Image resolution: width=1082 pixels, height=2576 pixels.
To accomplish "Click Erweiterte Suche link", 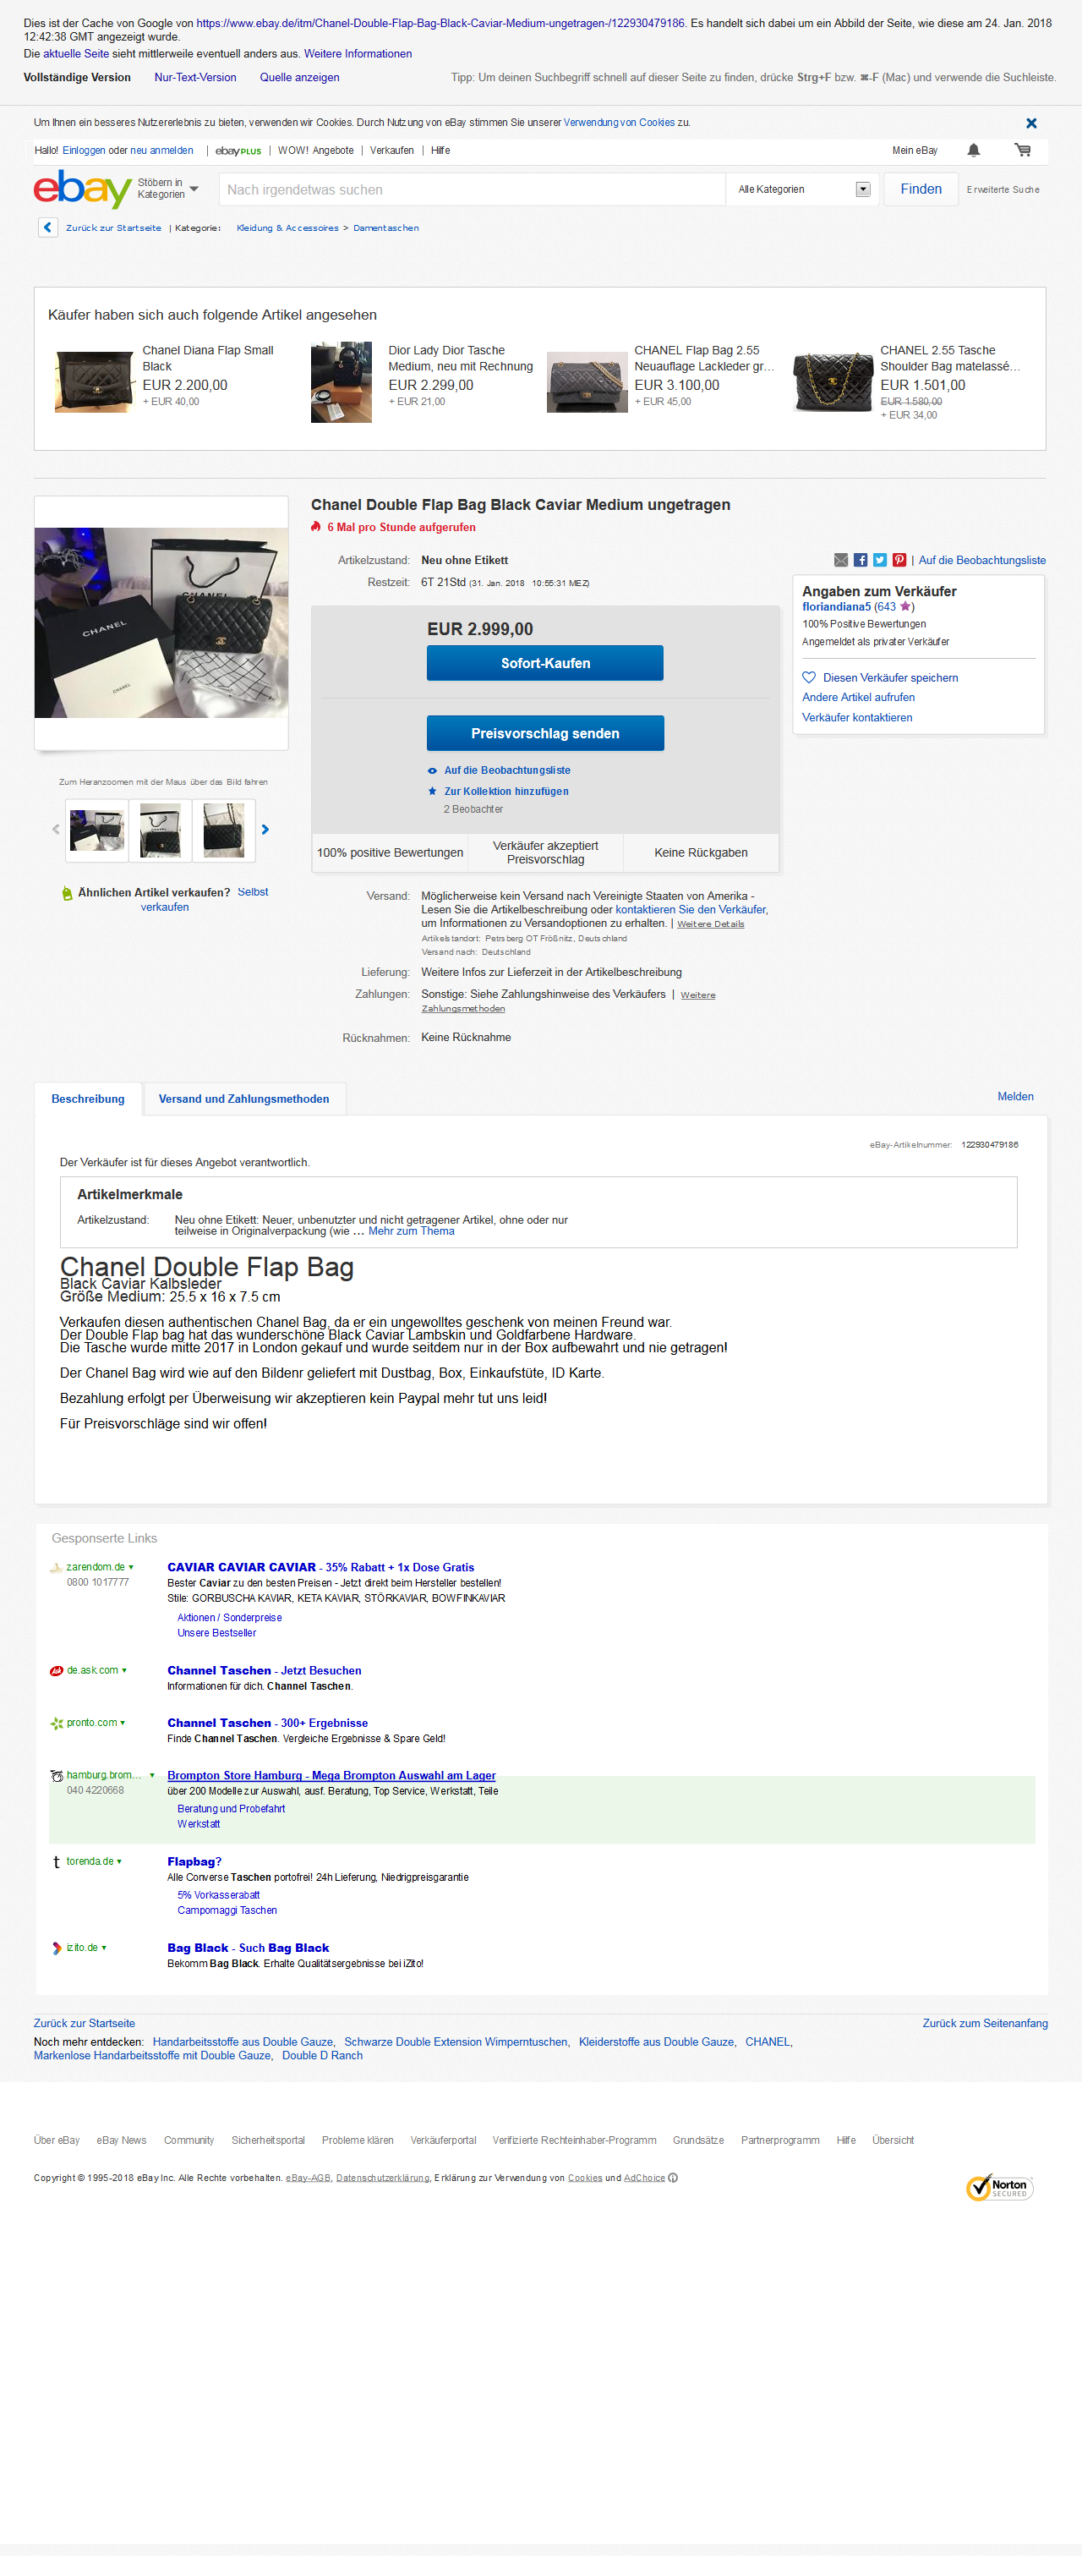I will tap(1003, 190).
